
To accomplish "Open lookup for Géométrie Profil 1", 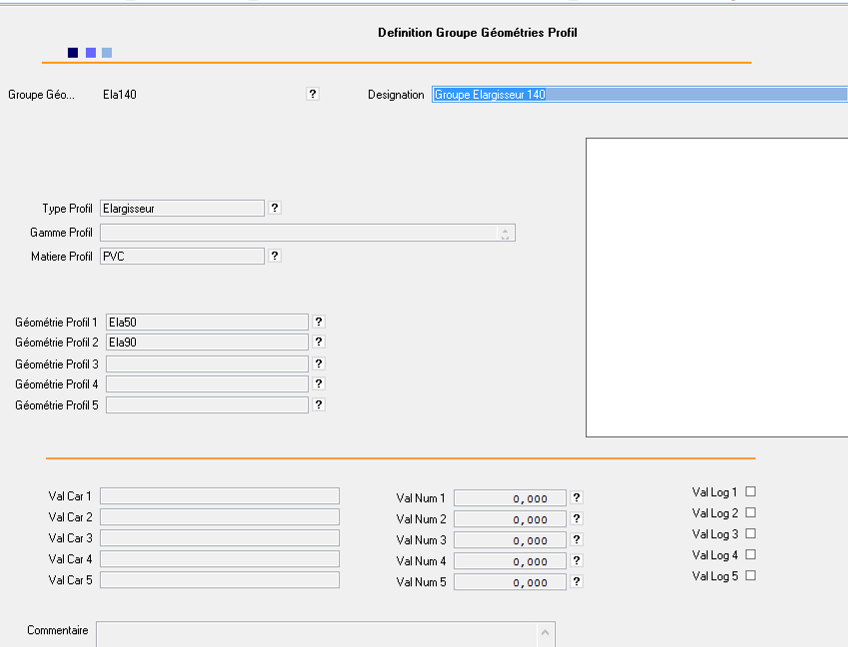I will click(319, 322).
